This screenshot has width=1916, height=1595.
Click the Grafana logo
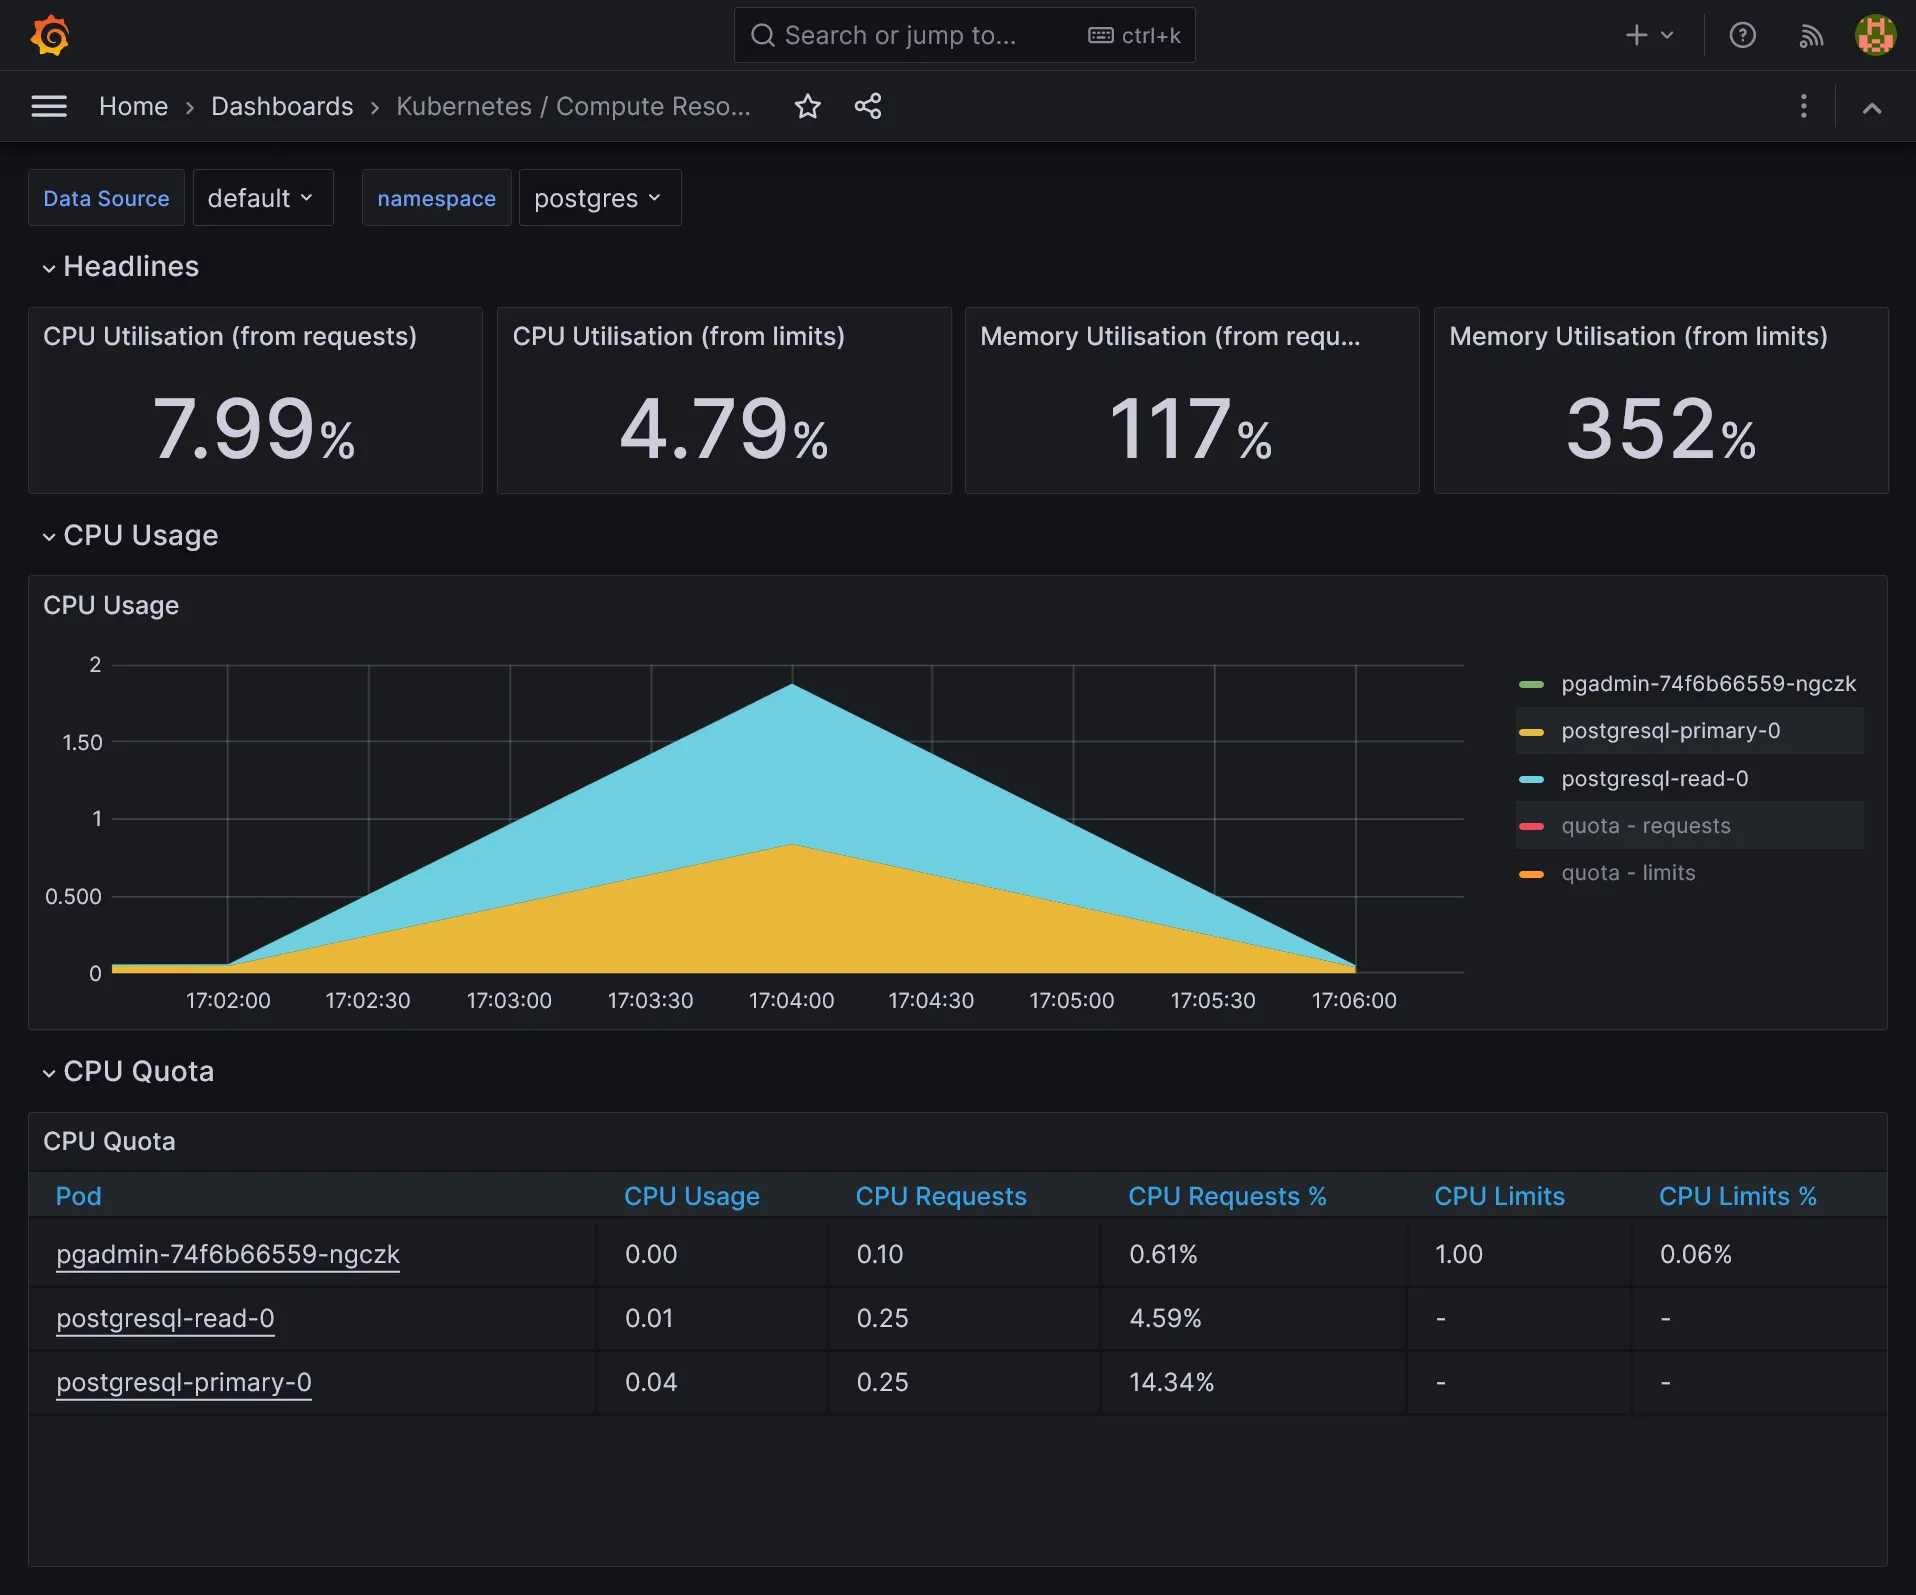pyautogui.click(x=49, y=35)
